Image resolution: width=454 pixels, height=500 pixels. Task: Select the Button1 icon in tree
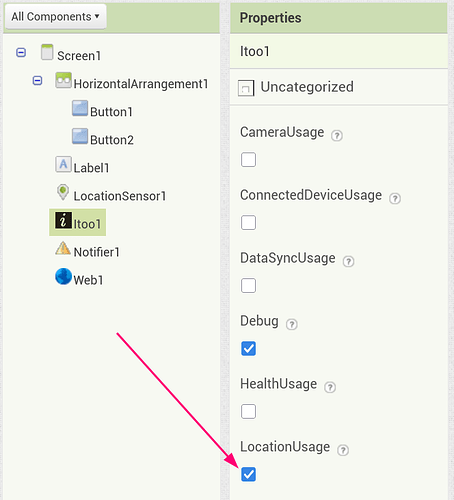pyautogui.click(x=80, y=108)
